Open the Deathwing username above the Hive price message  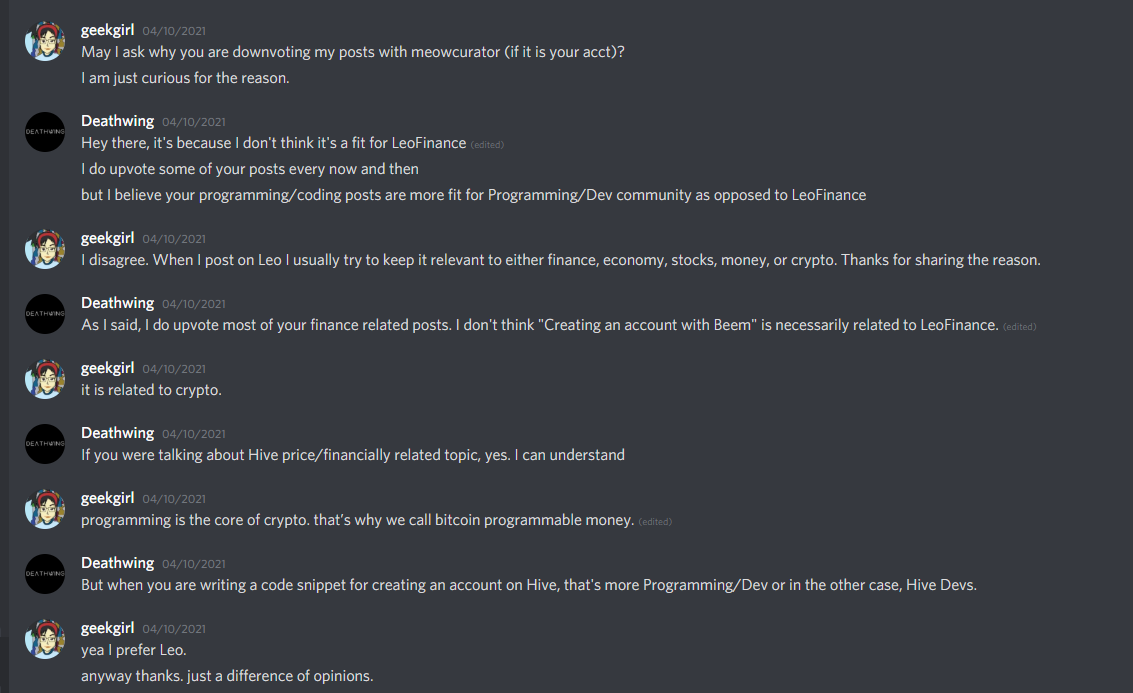coord(117,434)
